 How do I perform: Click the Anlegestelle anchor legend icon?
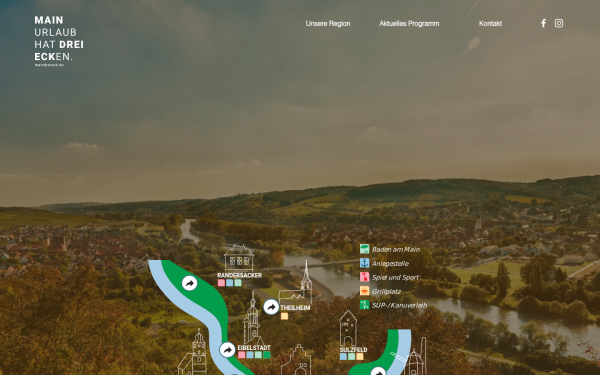pyautogui.click(x=364, y=263)
